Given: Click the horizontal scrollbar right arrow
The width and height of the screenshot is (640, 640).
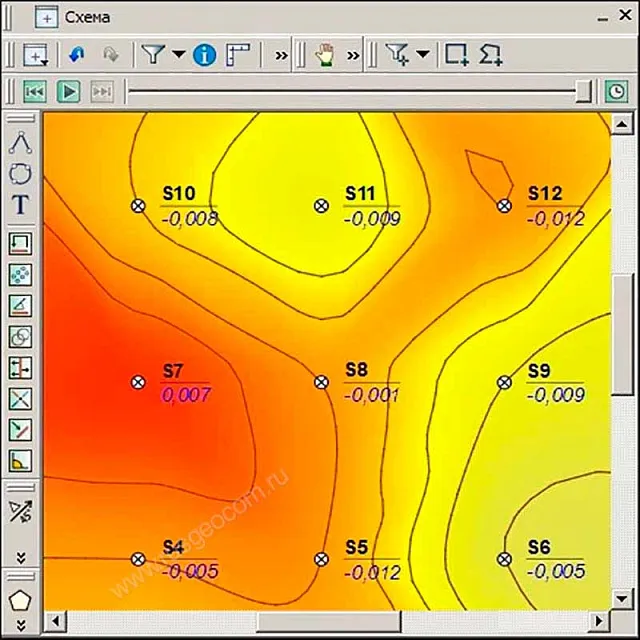Looking at the screenshot, I should point(599,622).
